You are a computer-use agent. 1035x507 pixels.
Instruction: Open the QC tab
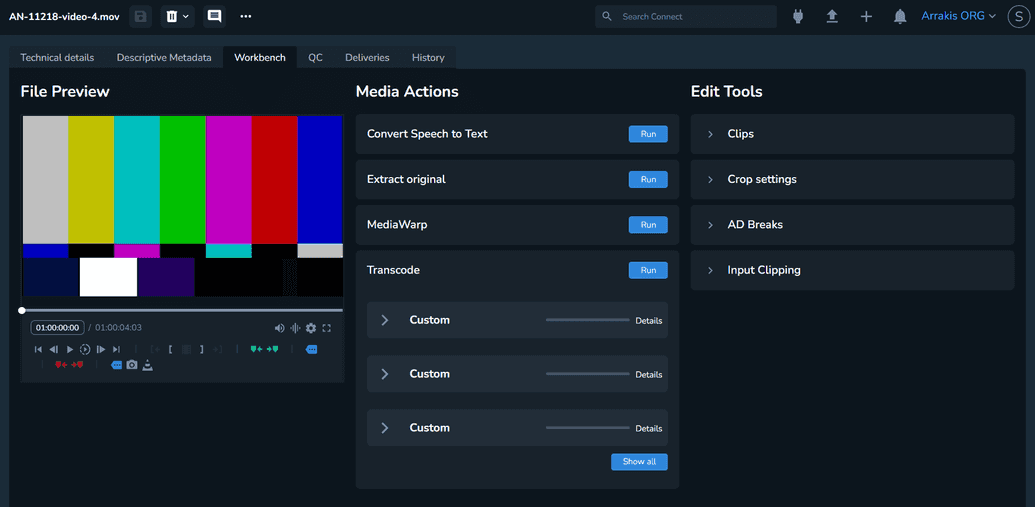(x=316, y=57)
